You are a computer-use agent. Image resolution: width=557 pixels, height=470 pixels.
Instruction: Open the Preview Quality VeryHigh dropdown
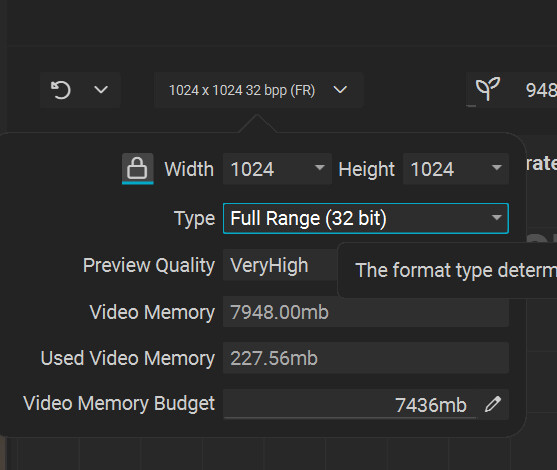click(280, 265)
